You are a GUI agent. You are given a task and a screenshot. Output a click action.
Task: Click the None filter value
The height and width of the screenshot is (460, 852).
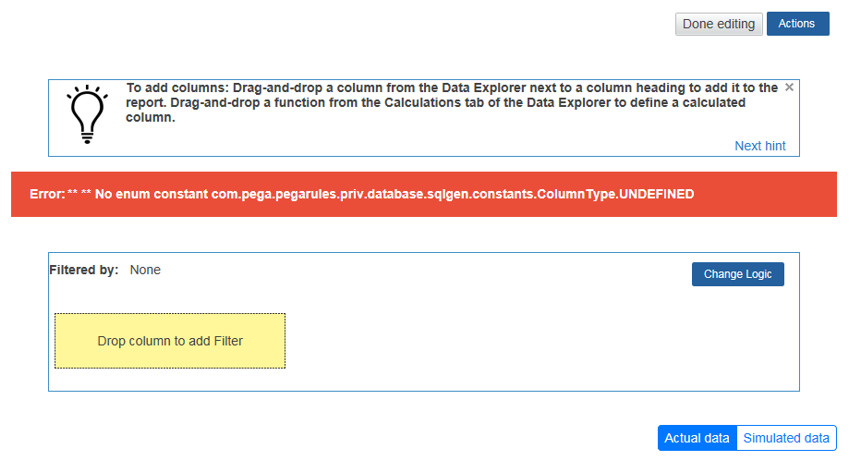click(145, 270)
